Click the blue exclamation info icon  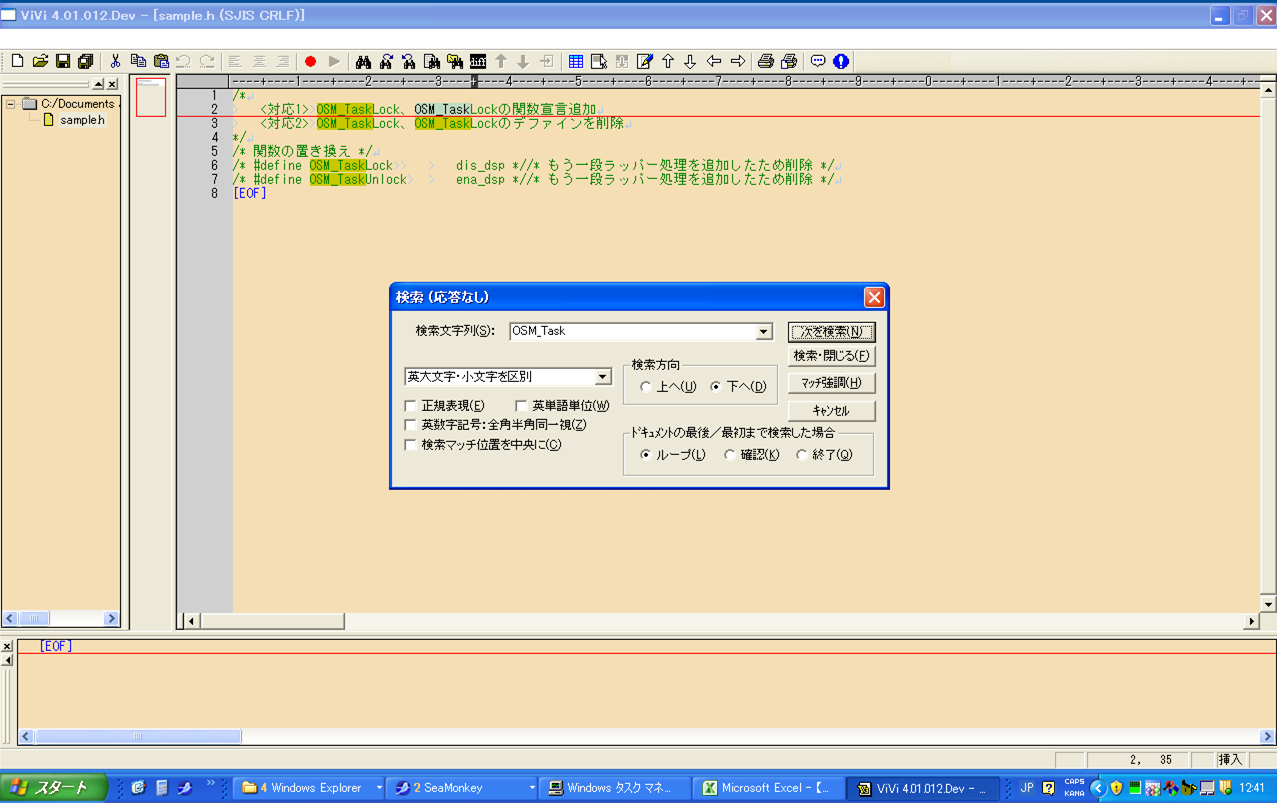tap(841, 62)
